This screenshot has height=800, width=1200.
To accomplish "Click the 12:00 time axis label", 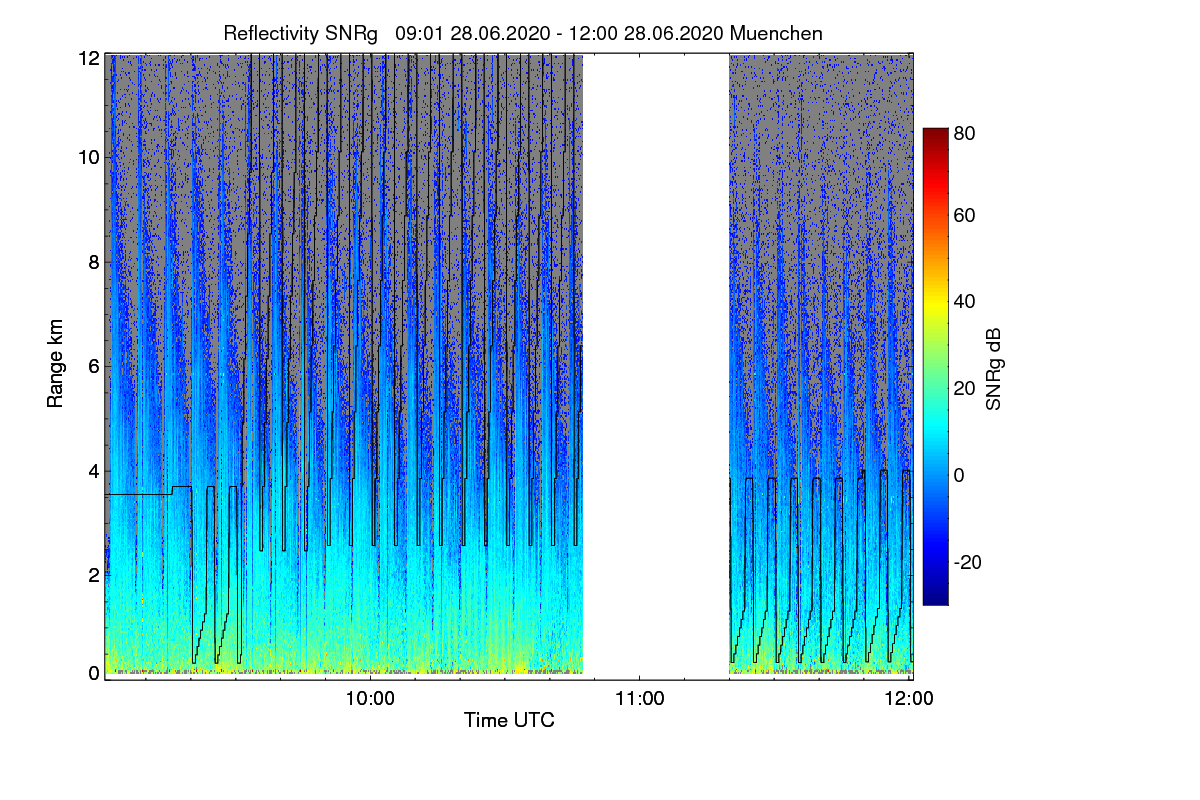I will (909, 699).
